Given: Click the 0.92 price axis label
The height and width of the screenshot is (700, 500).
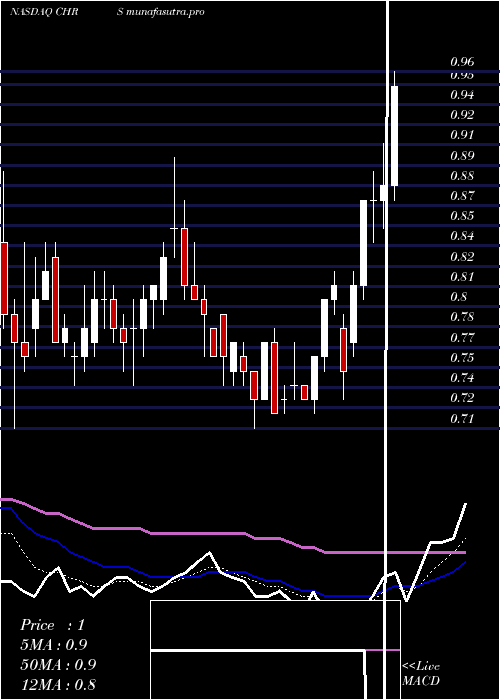Looking at the screenshot, I should click(462, 115).
